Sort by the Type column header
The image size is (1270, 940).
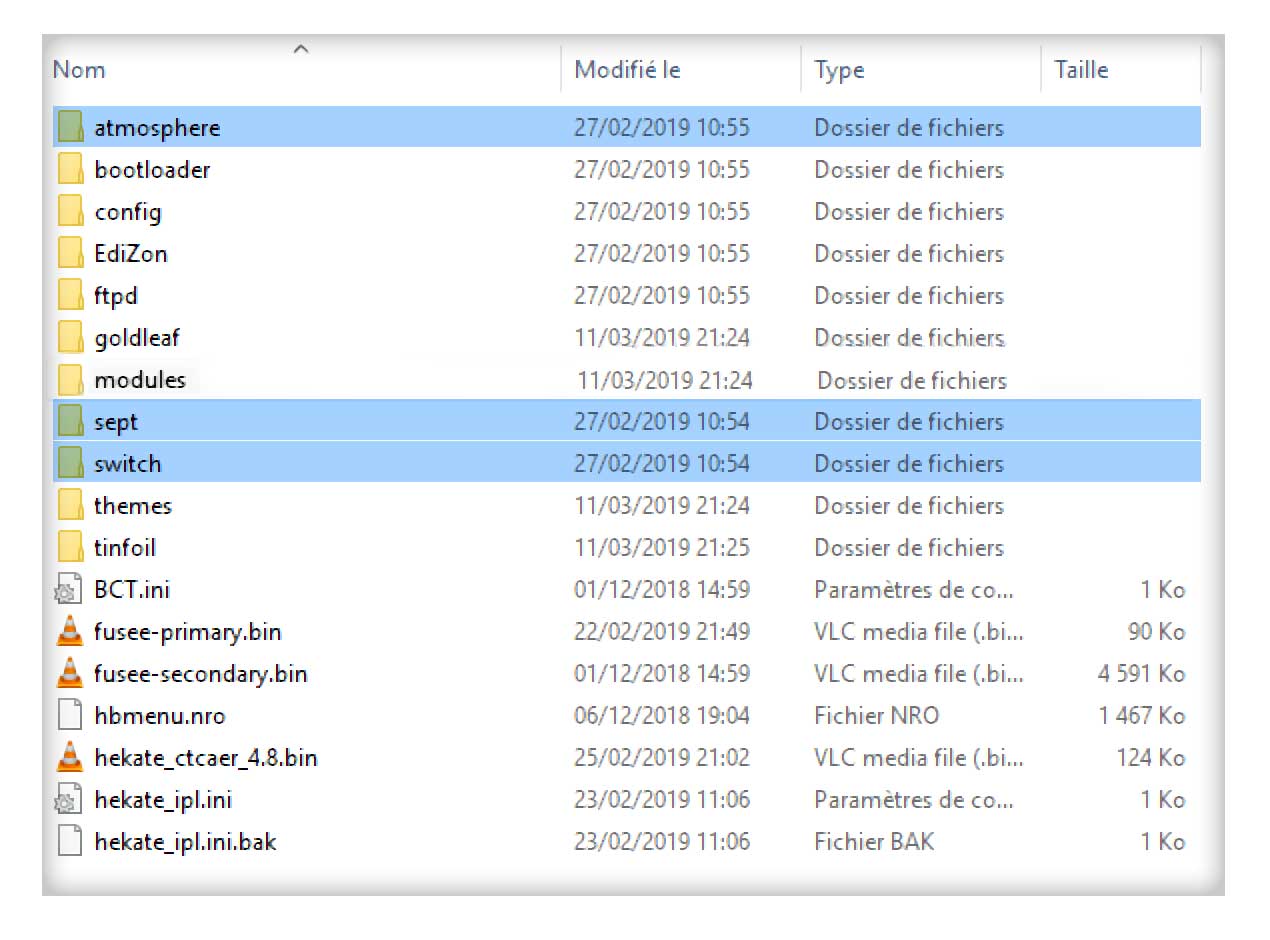click(839, 70)
